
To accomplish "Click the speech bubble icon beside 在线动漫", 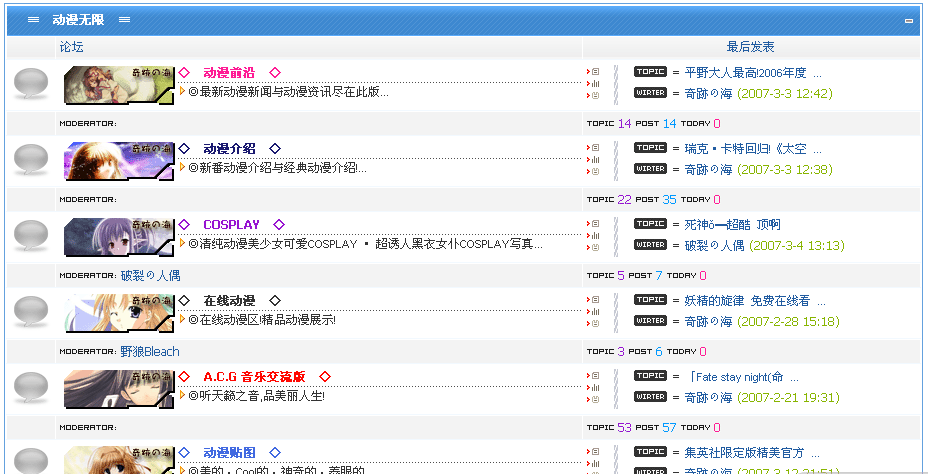I will [31, 312].
